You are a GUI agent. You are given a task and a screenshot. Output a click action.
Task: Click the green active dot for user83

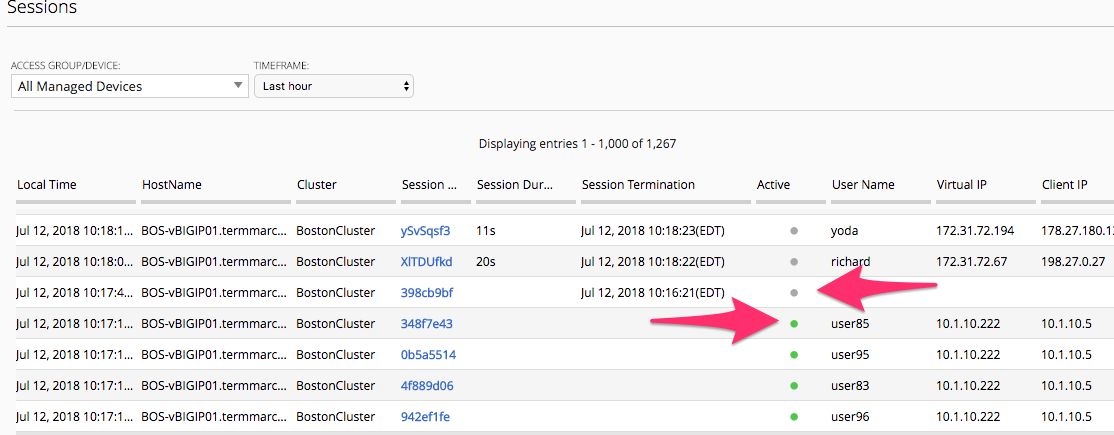point(794,386)
